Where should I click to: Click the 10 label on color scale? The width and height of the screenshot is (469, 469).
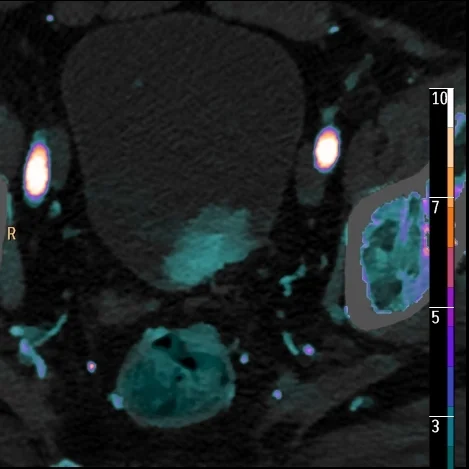point(439,99)
